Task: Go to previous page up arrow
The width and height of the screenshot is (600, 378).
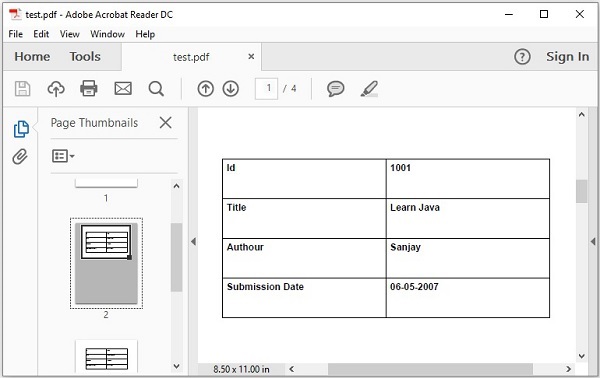Action: point(205,89)
